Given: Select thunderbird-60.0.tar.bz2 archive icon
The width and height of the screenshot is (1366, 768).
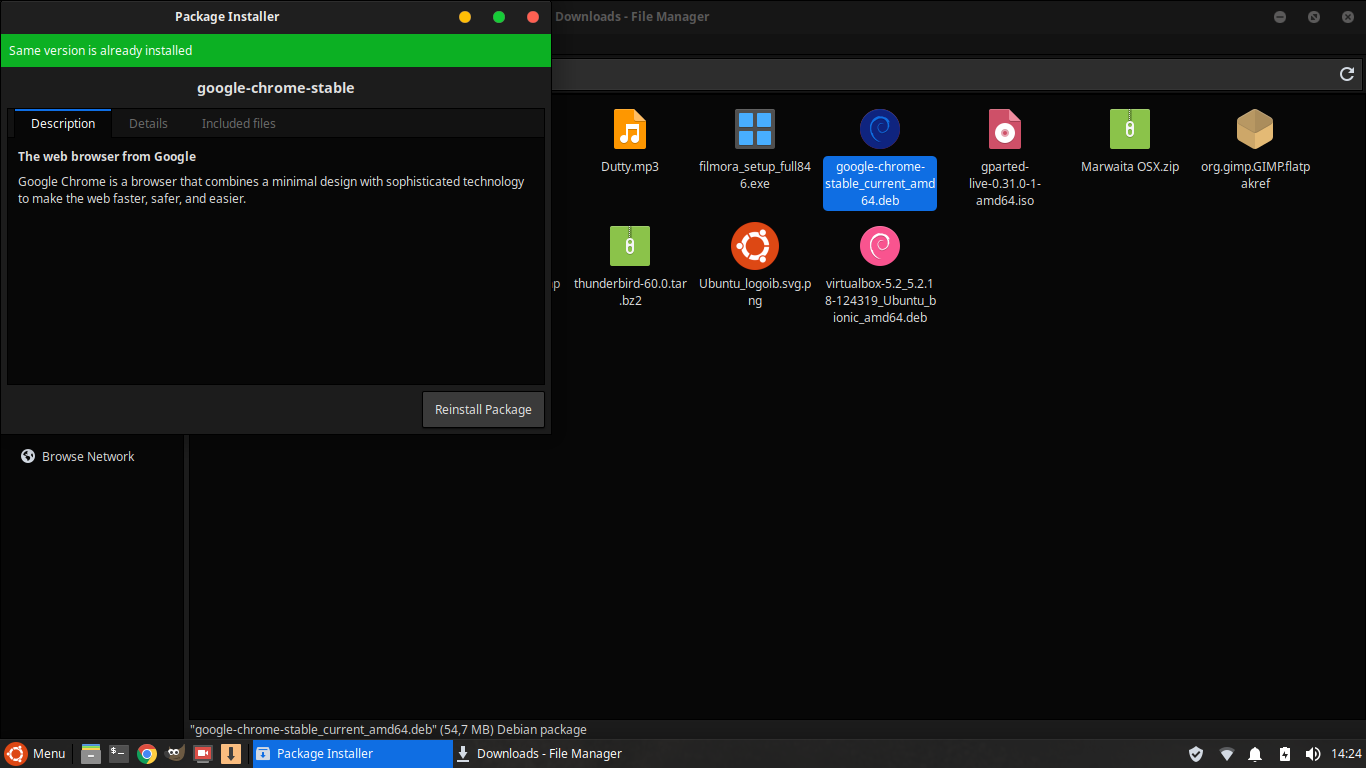Looking at the screenshot, I should 629,246.
